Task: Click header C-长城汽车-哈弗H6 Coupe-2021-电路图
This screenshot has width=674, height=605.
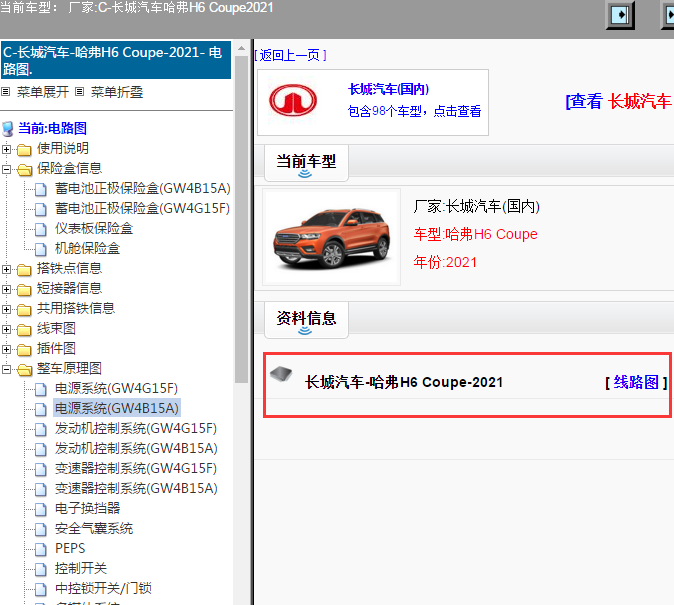Action: [116, 60]
